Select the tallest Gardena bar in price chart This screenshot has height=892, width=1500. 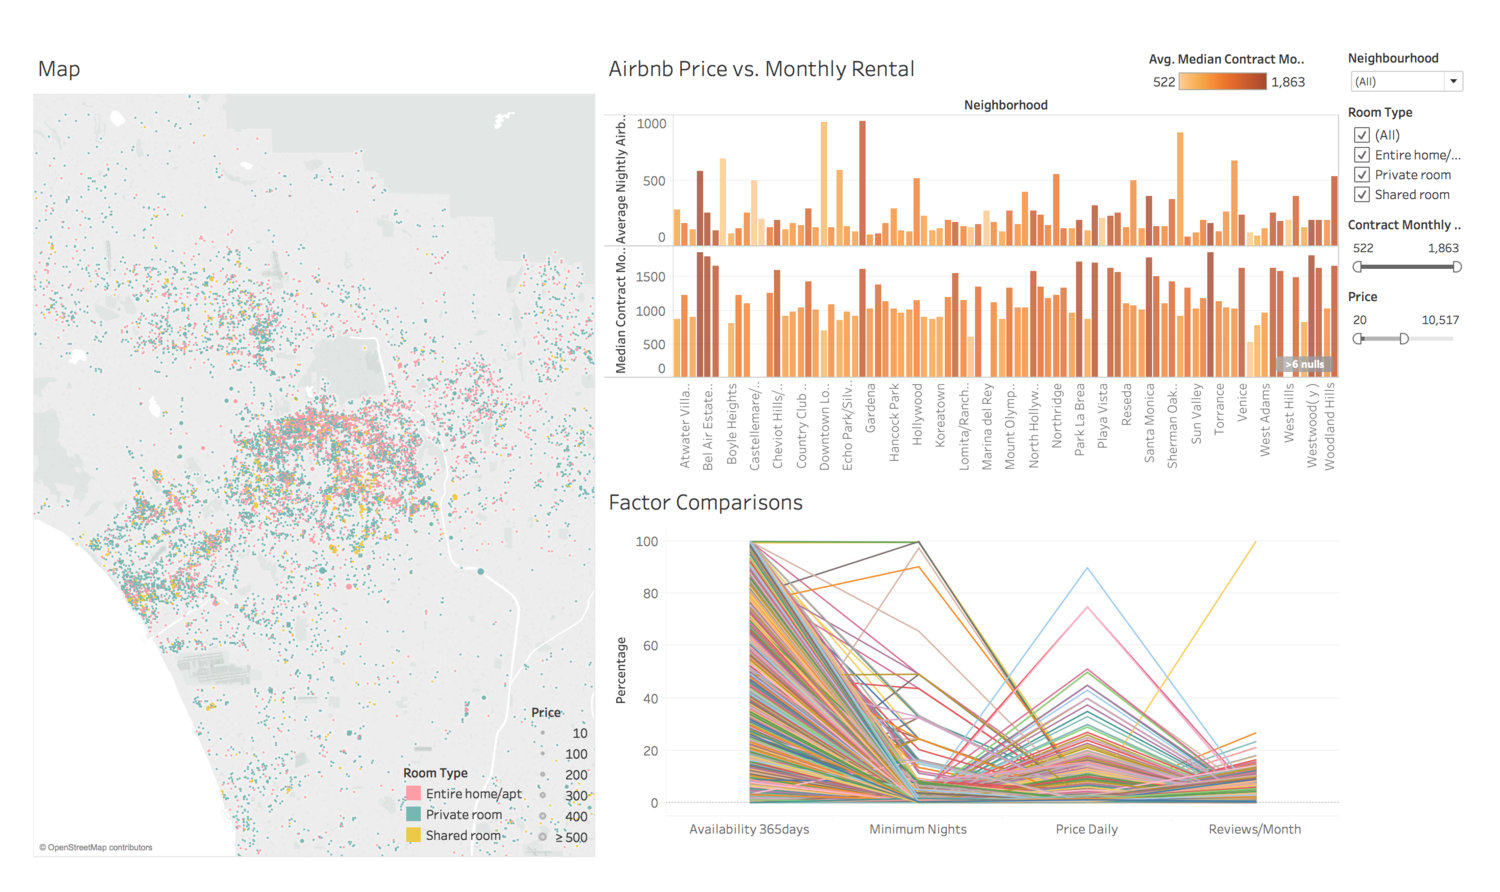862,180
